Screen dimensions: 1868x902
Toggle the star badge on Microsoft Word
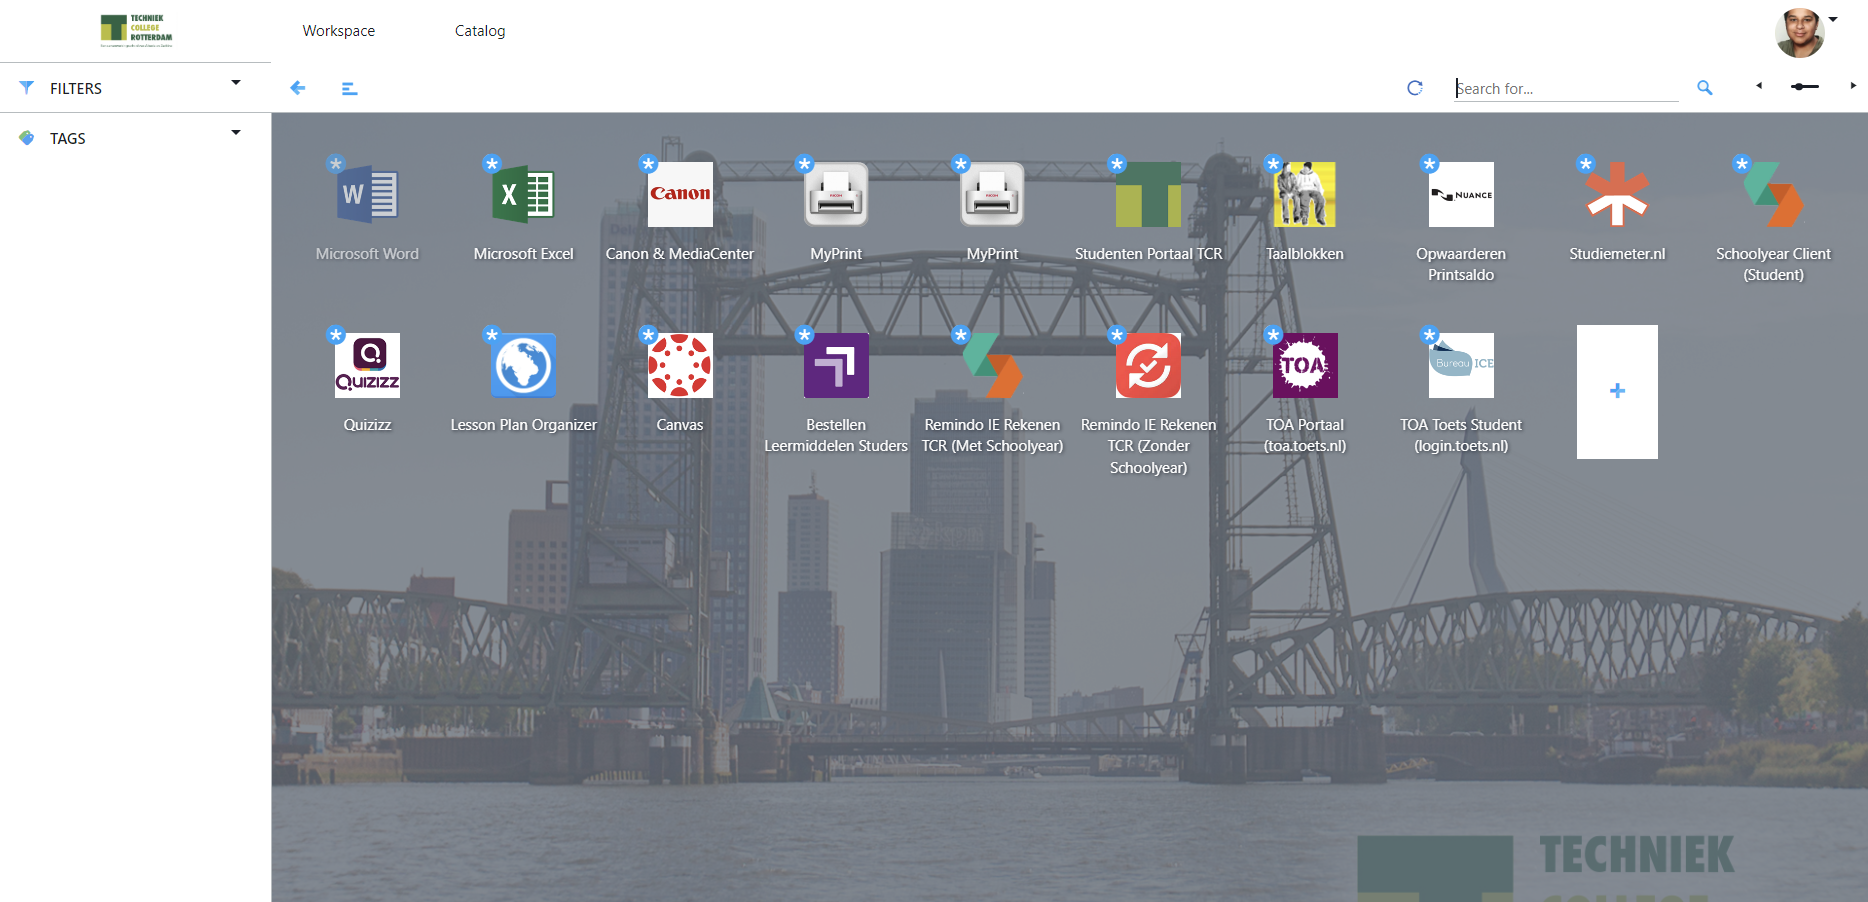click(336, 163)
